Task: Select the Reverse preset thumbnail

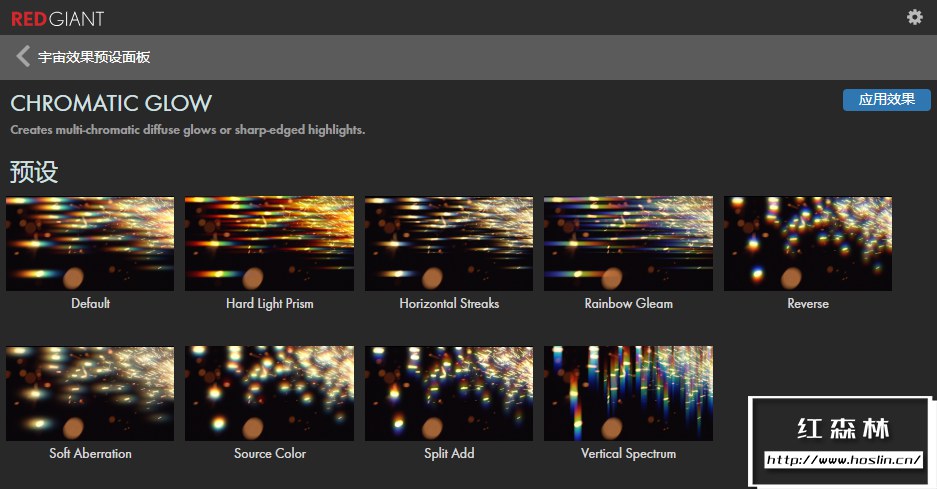Action: click(808, 243)
